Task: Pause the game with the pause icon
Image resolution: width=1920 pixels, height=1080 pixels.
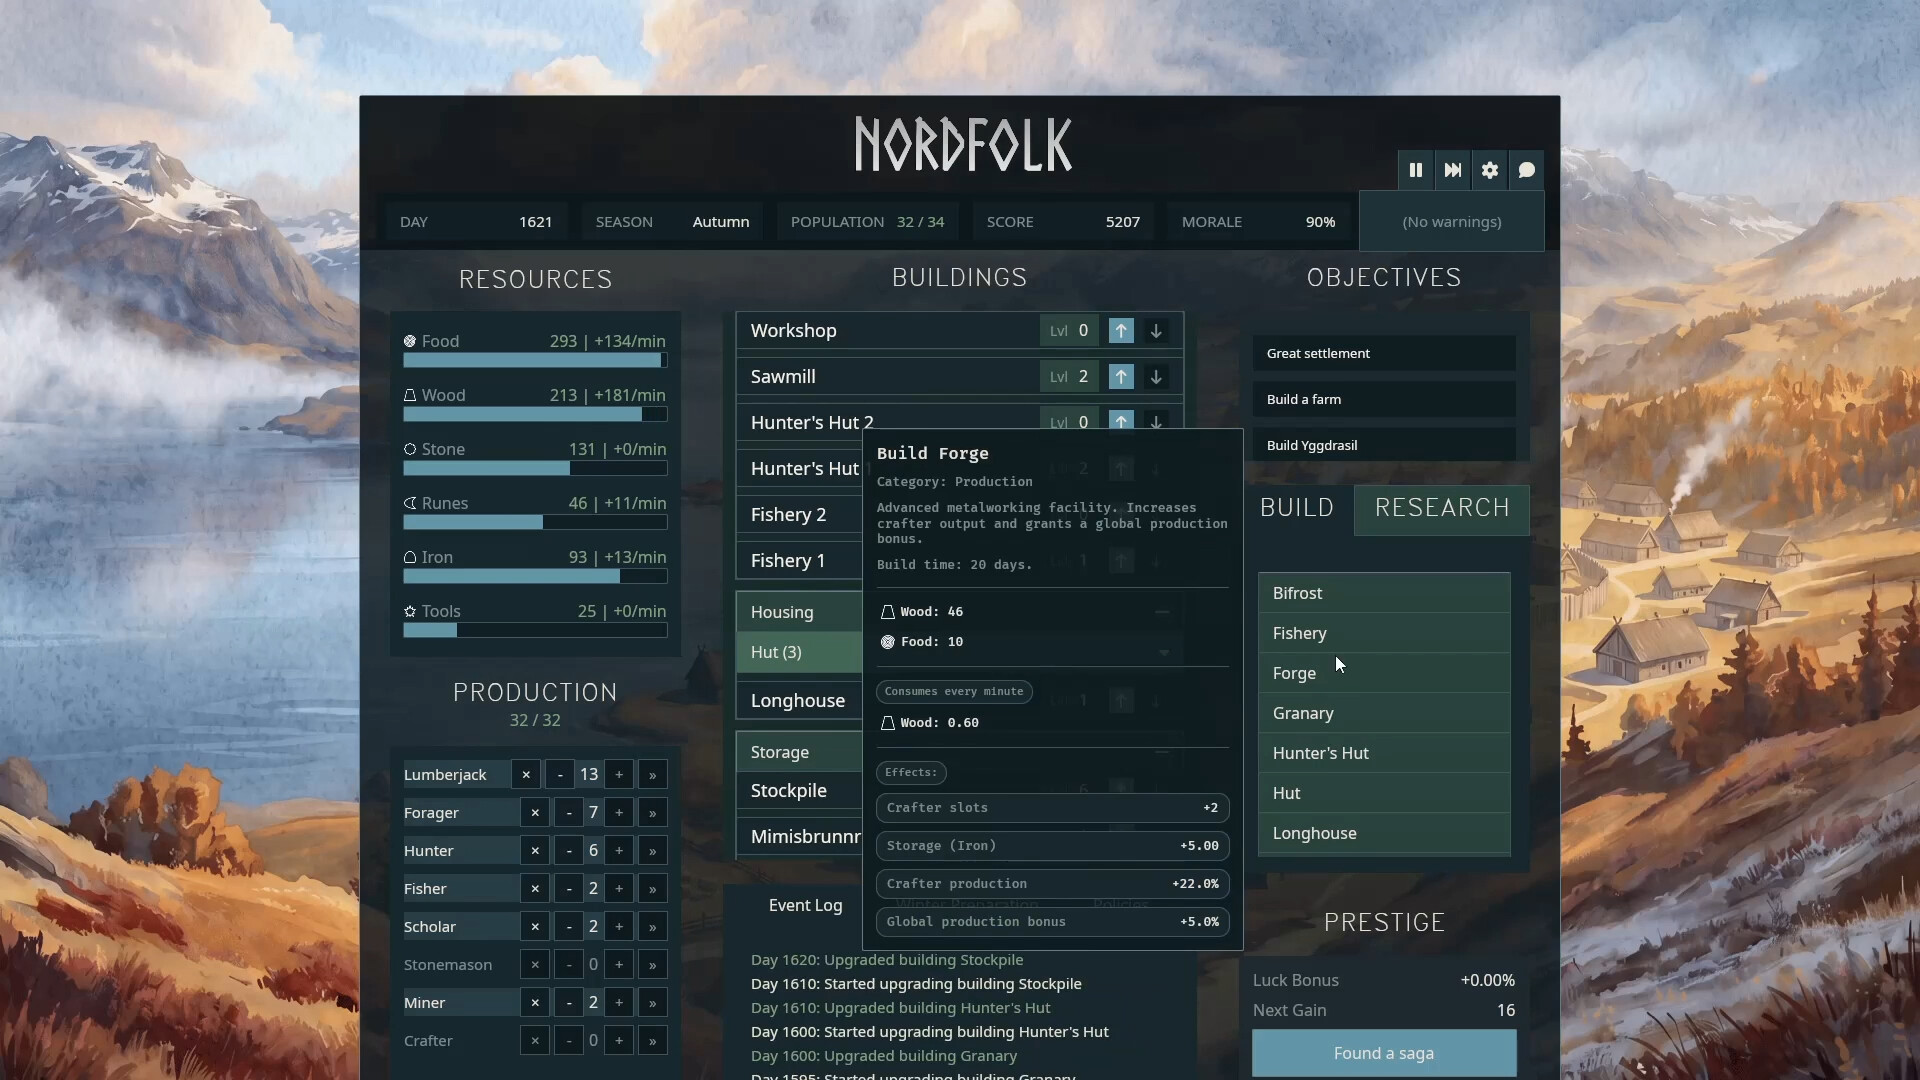Action: [x=1416, y=170]
